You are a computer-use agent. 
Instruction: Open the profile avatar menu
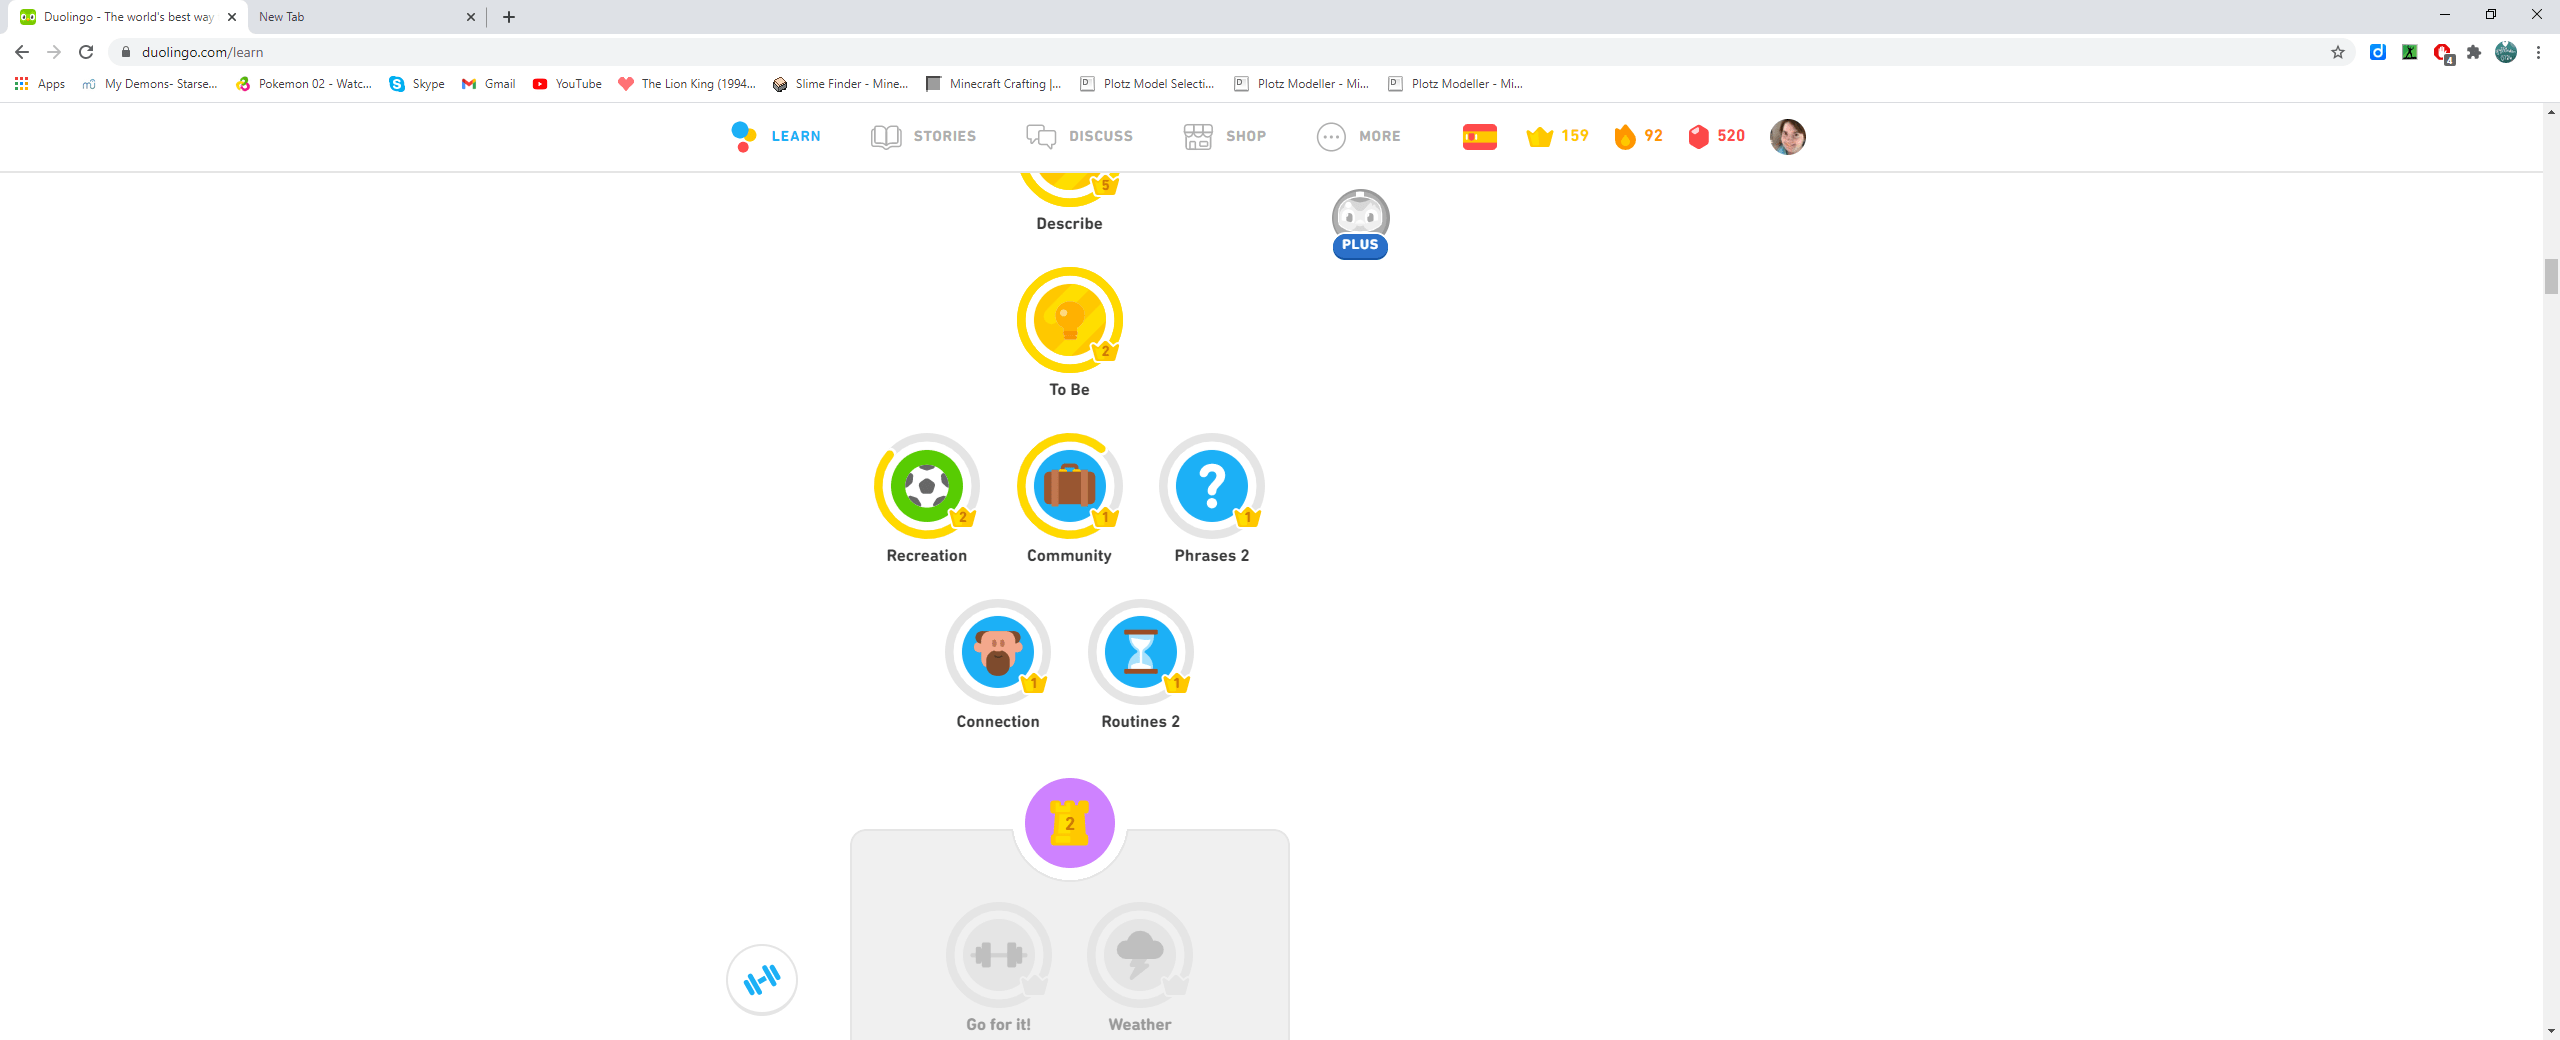1786,136
